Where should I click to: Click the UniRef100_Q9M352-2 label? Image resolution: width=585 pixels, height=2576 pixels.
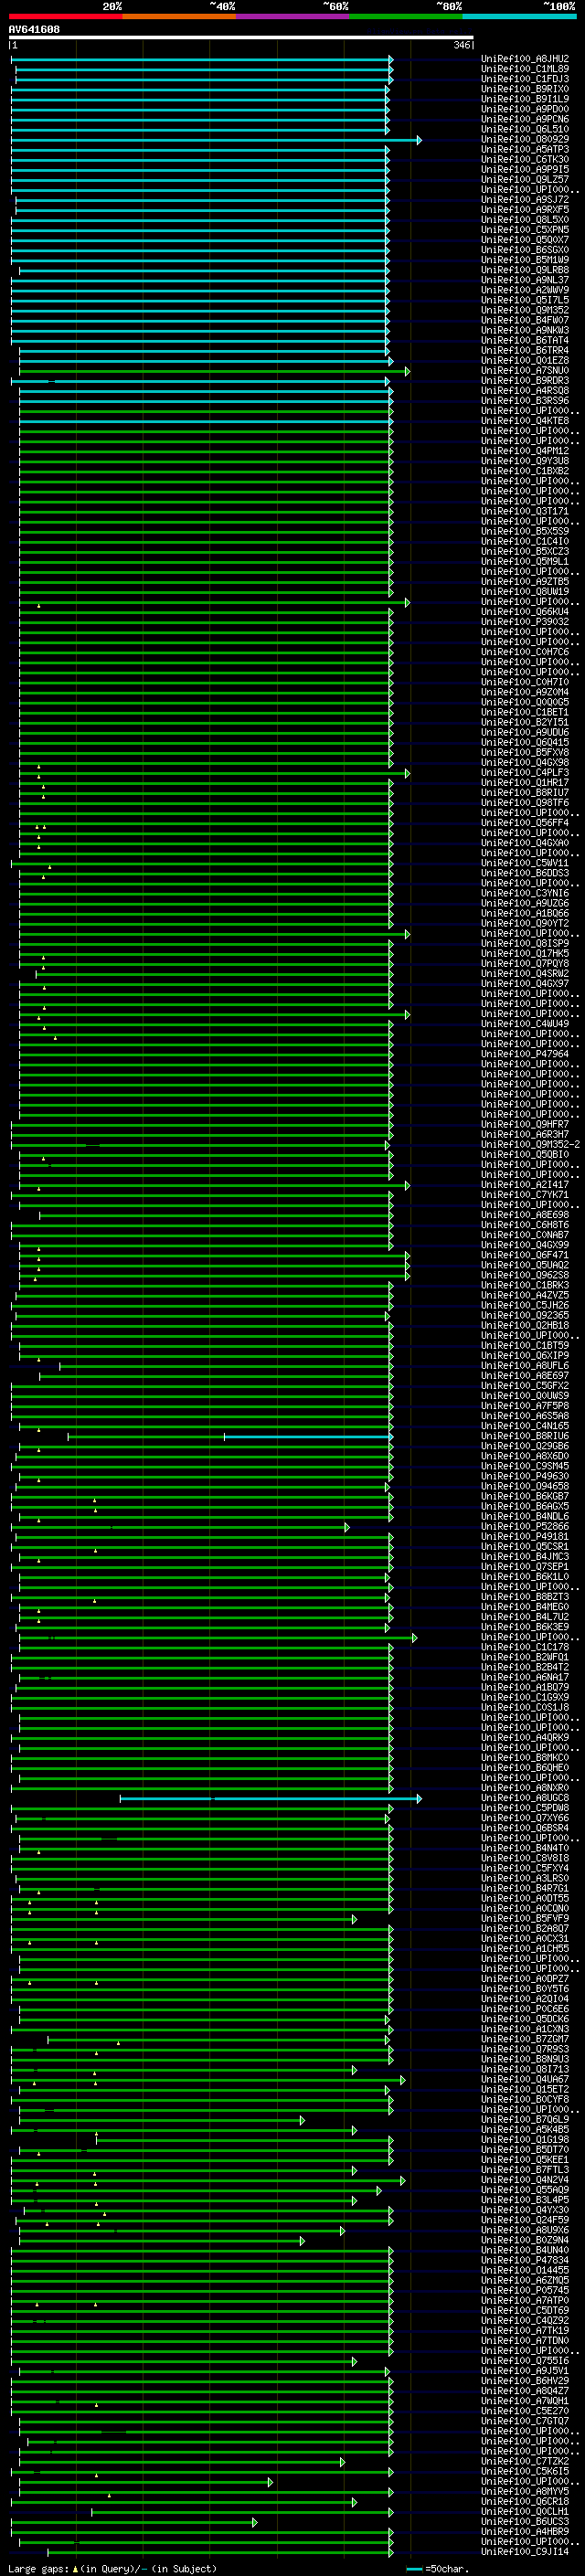point(531,1144)
